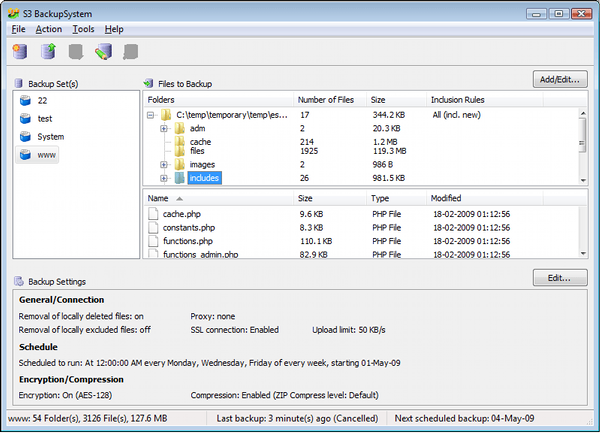Click the cache folder icon
600x433 pixels.
point(179,141)
